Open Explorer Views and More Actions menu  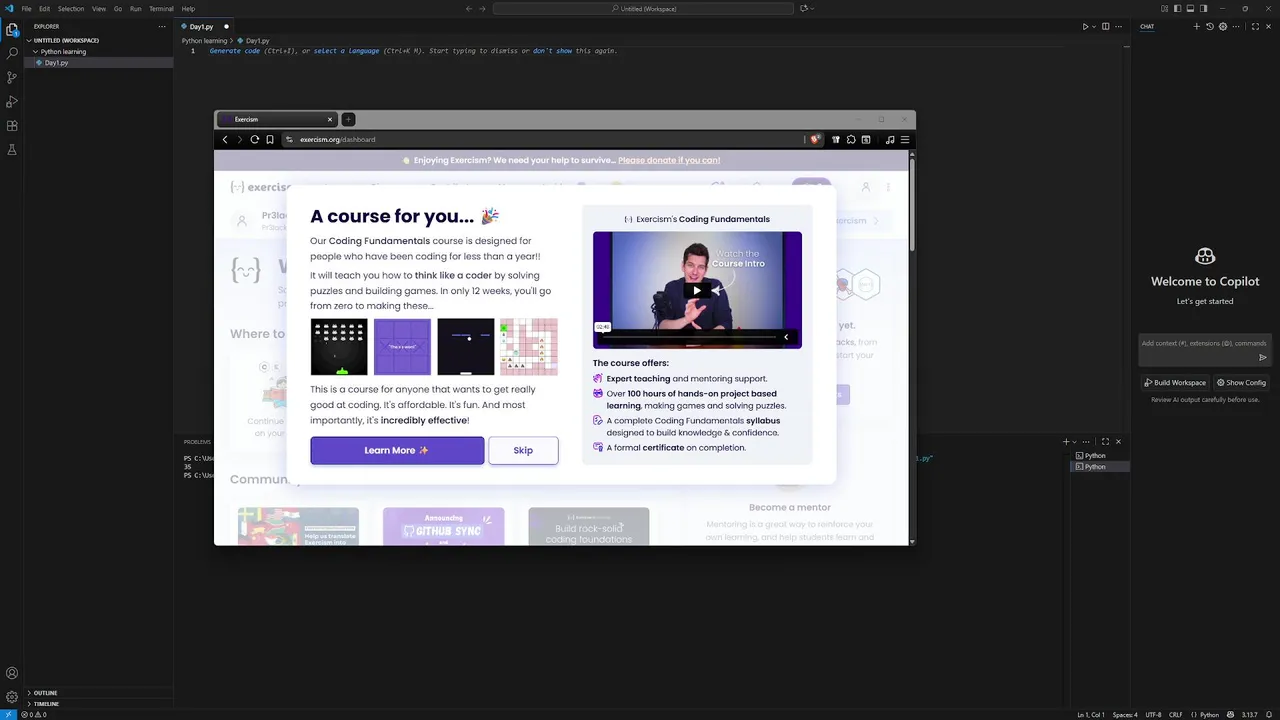162,26
